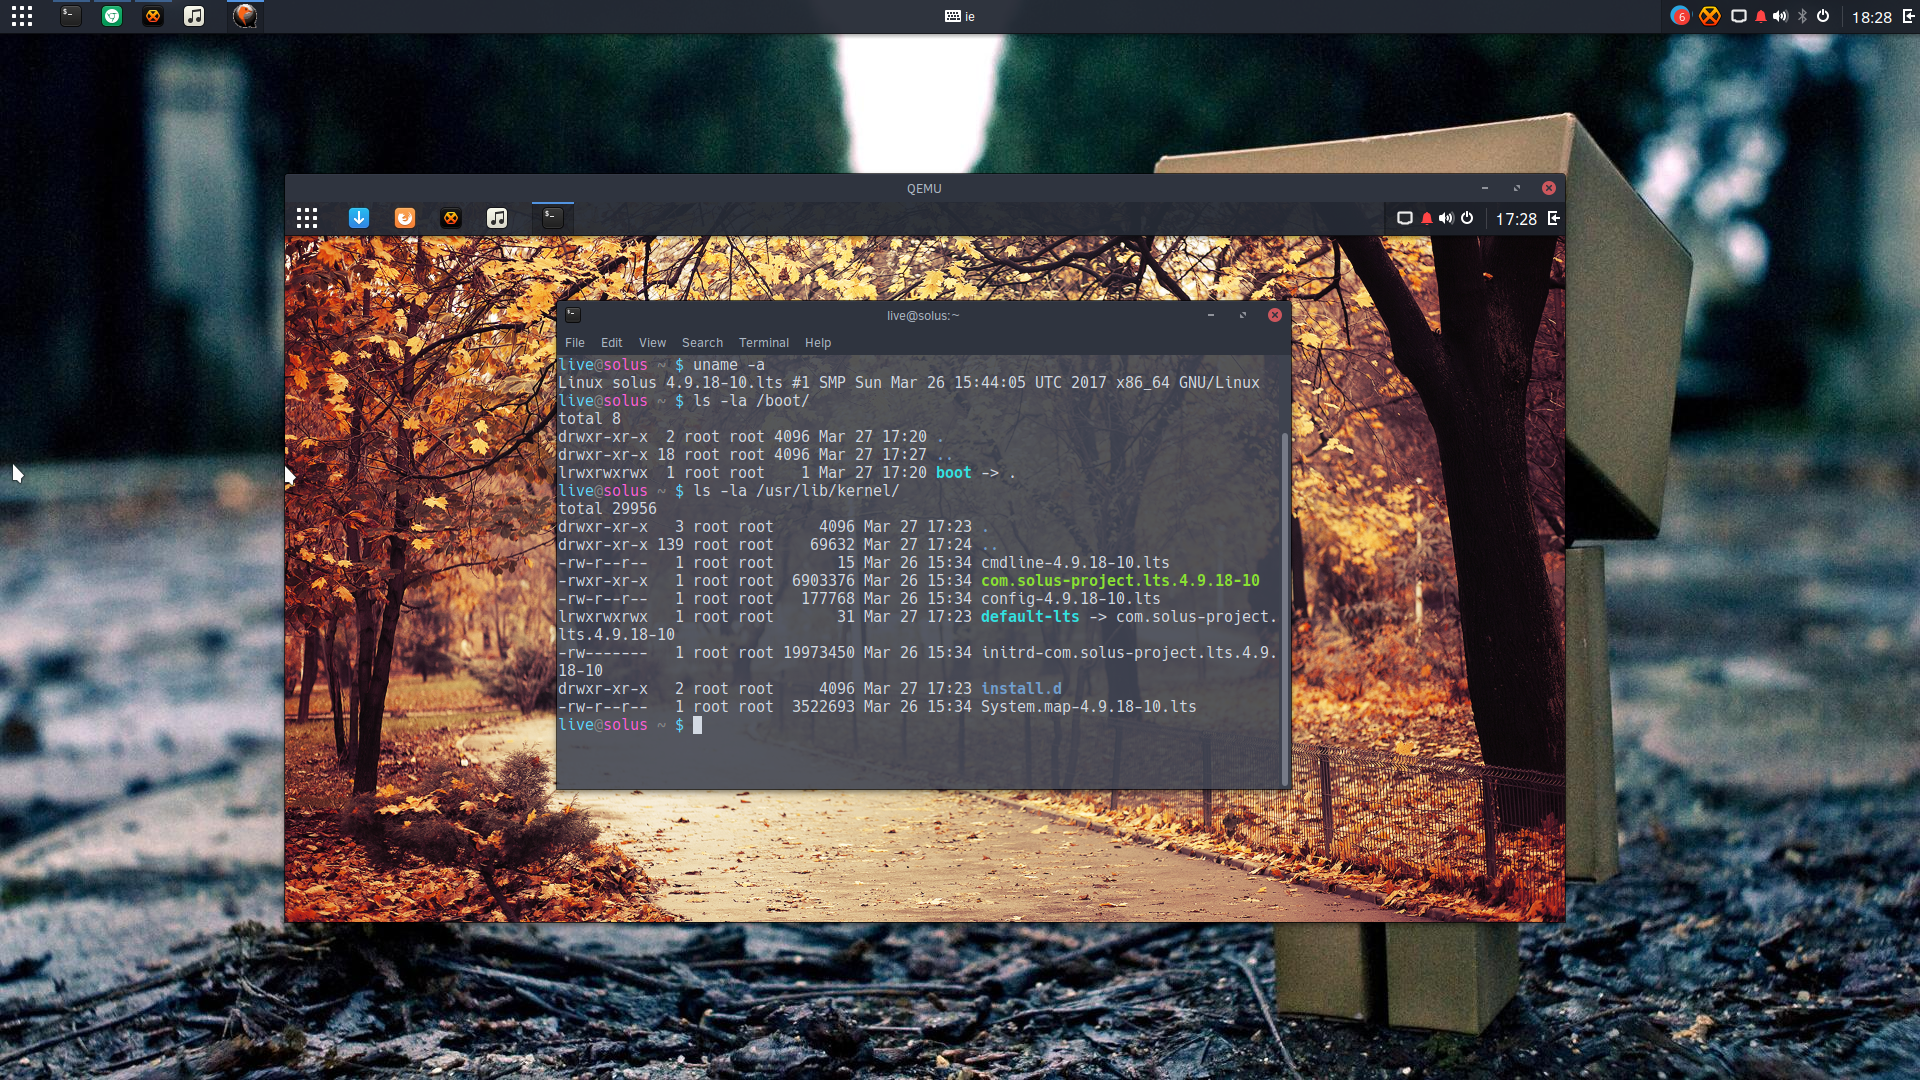
Task: Click 'config-4.9.18-10.lts' filename
Action: pyautogui.click(x=1071, y=599)
